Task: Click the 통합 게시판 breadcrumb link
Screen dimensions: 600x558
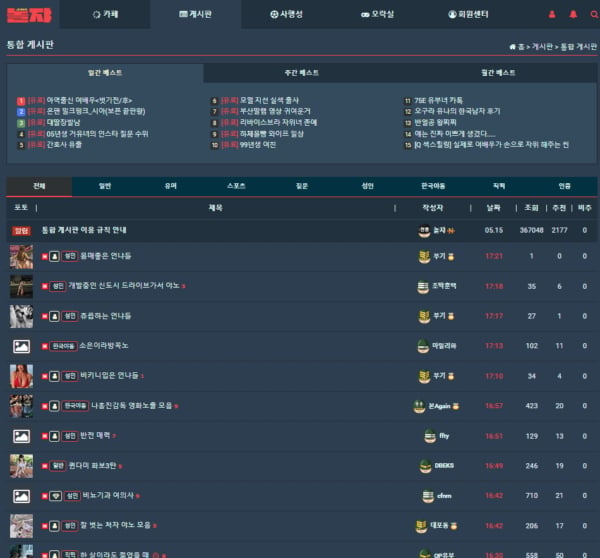Action: click(578, 47)
